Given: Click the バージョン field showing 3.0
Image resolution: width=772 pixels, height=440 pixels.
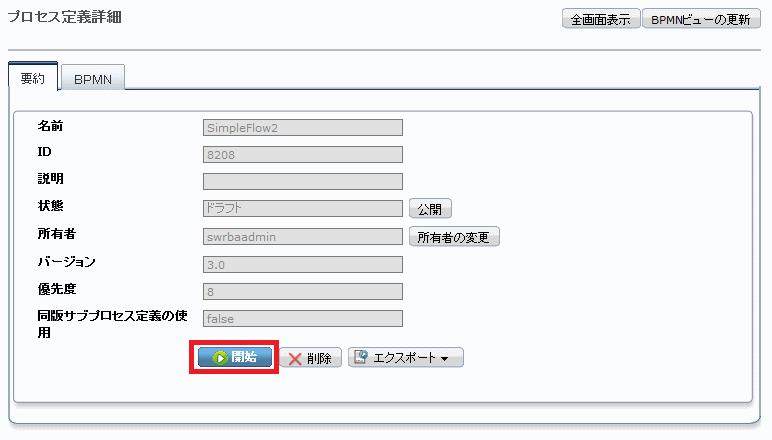Looking at the screenshot, I should pyautogui.click(x=303, y=264).
